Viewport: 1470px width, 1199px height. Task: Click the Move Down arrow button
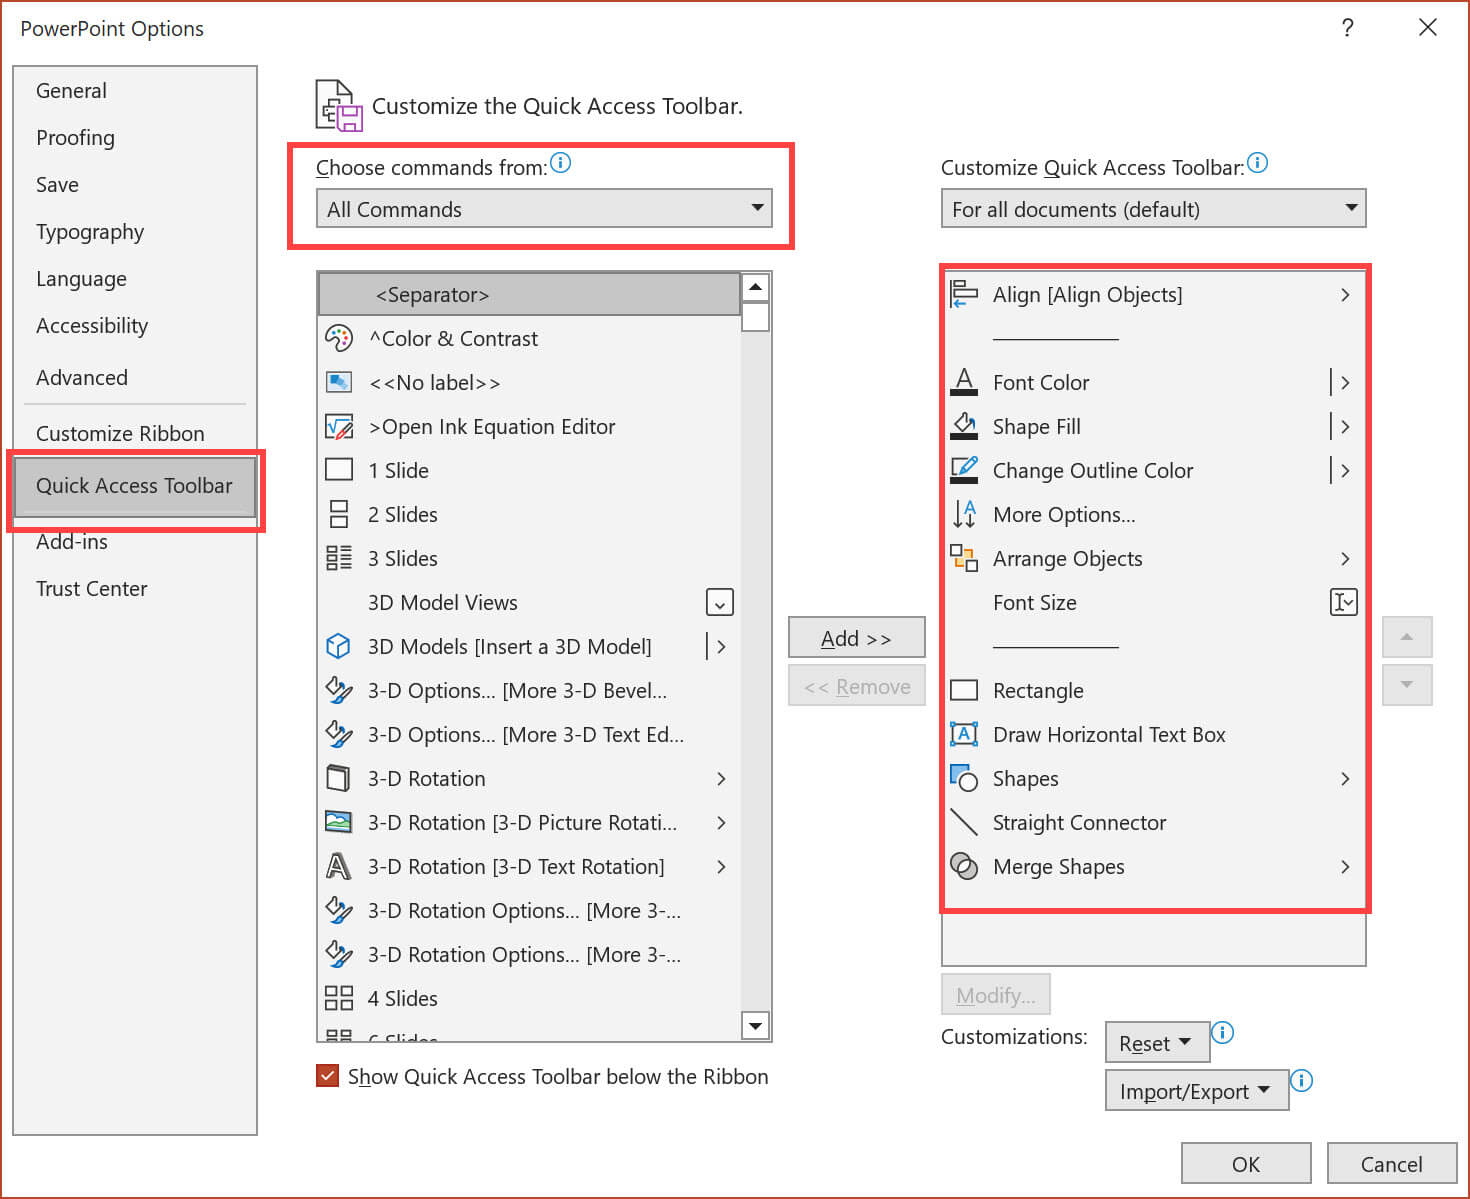tap(1407, 685)
